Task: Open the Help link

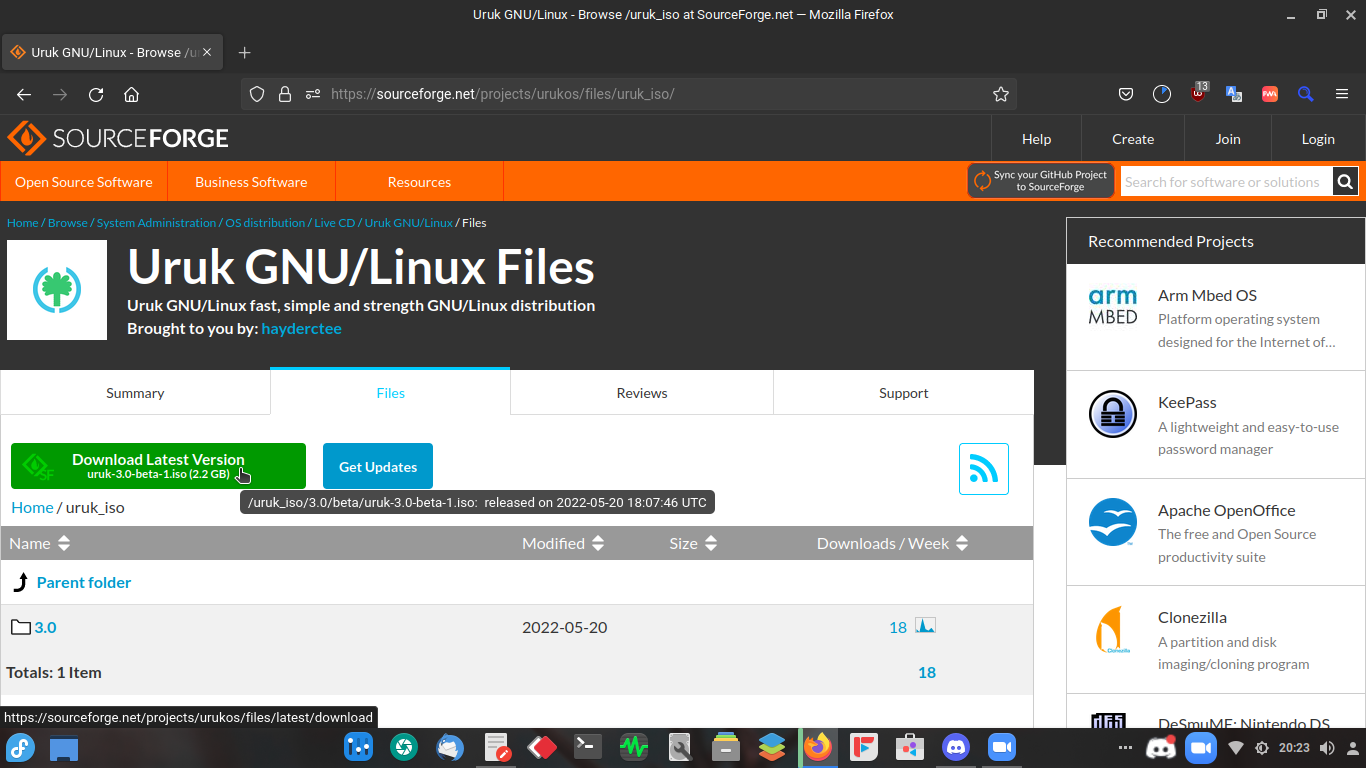Action: [1037, 139]
